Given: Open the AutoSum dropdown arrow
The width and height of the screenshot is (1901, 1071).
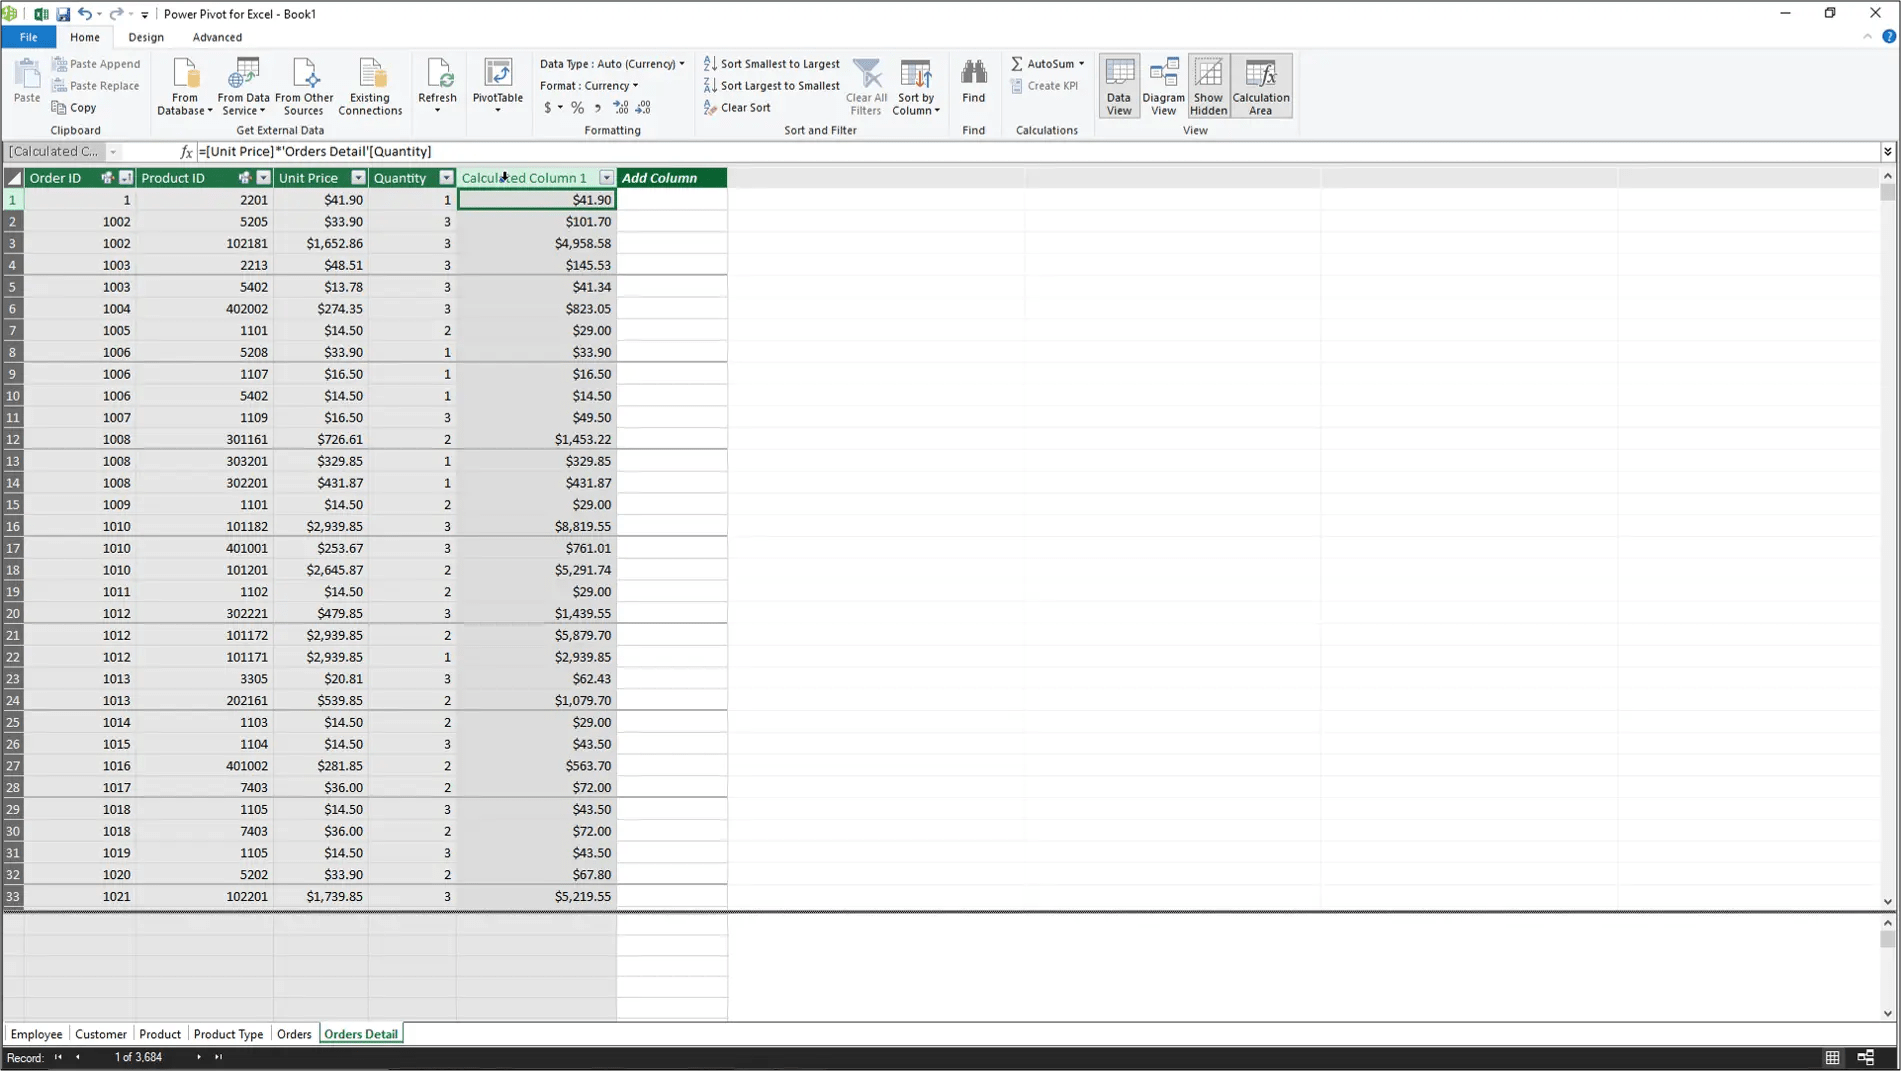Looking at the screenshot, I should [1081, 64].
